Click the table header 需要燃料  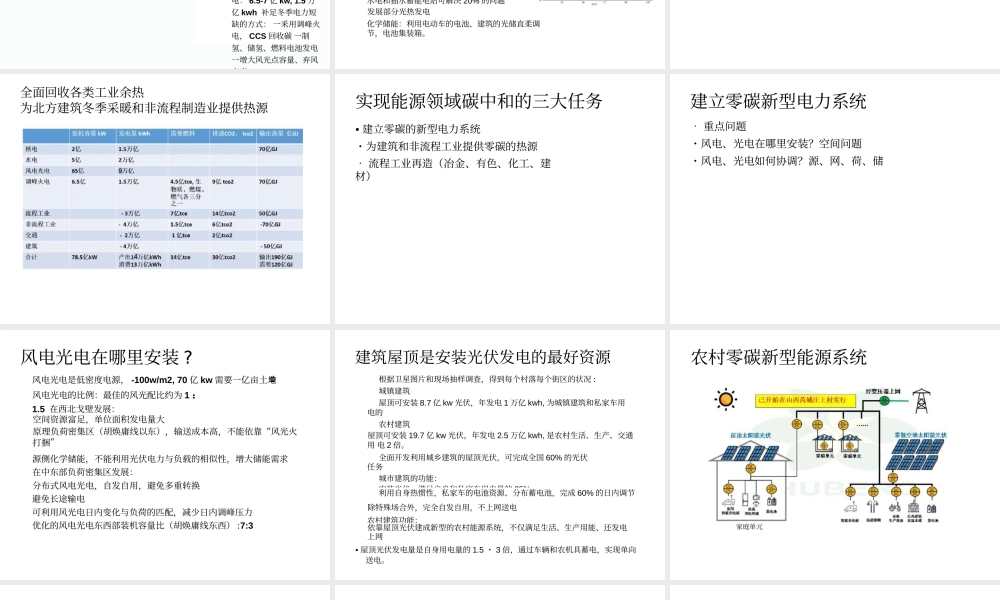coord(180,134)
